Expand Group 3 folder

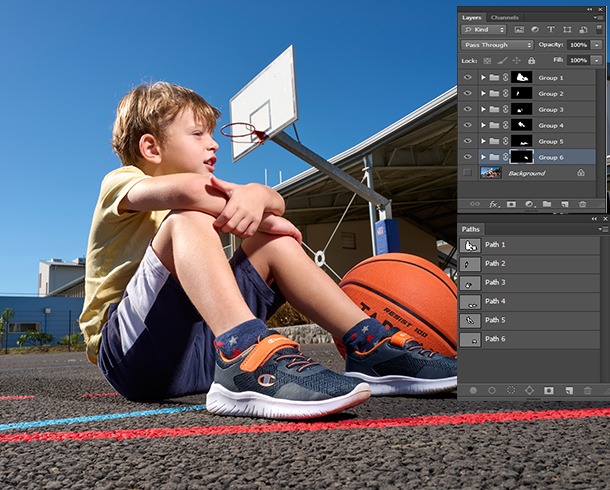pyautogui.click(x=483, y=109)
